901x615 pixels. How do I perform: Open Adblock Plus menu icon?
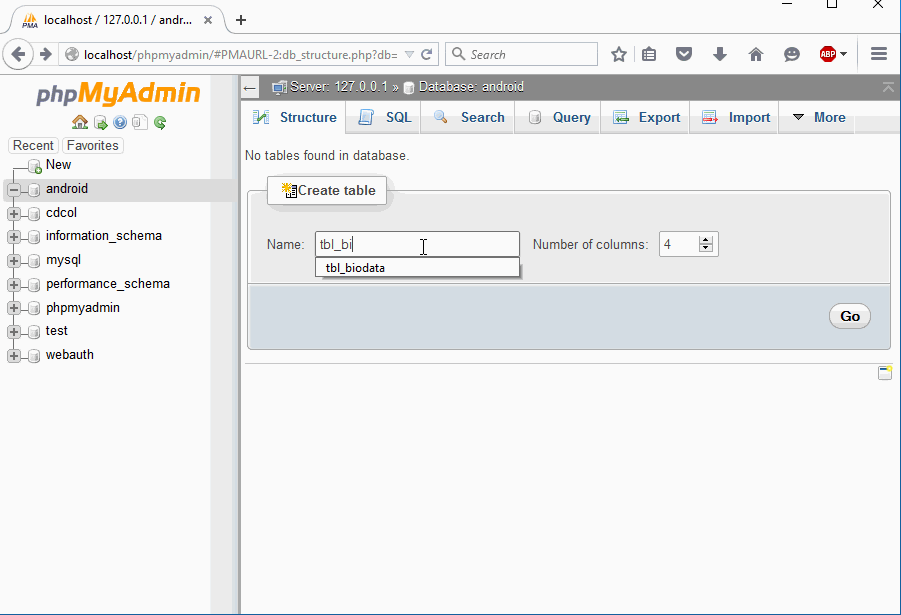click(x=833, y=55)
